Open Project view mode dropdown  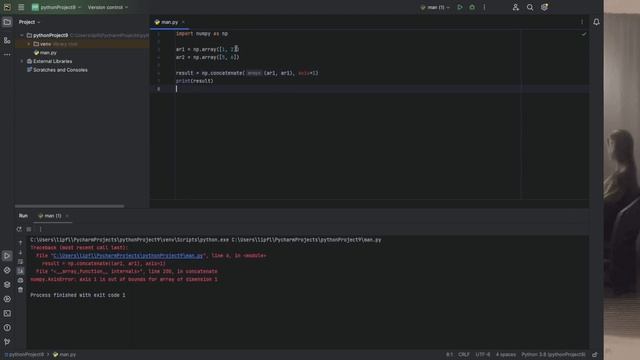point(29,22)
